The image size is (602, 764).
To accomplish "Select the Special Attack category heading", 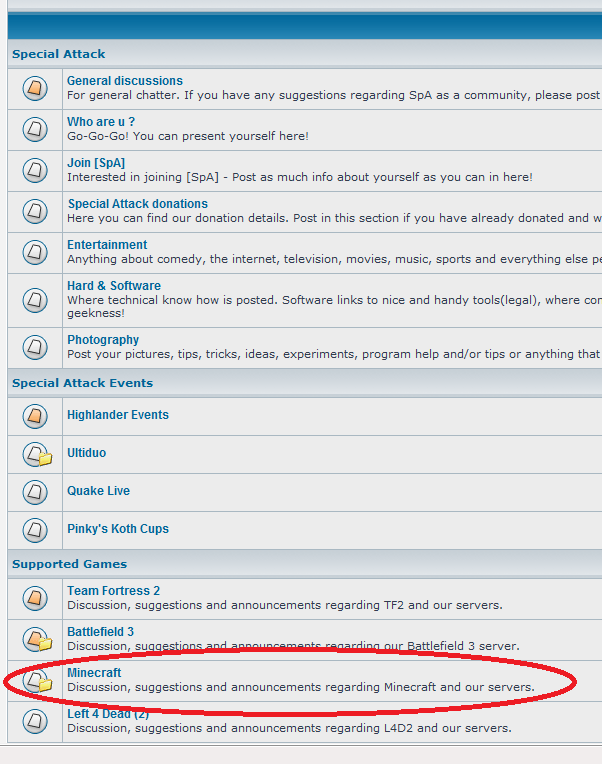I will coord(58,54).
